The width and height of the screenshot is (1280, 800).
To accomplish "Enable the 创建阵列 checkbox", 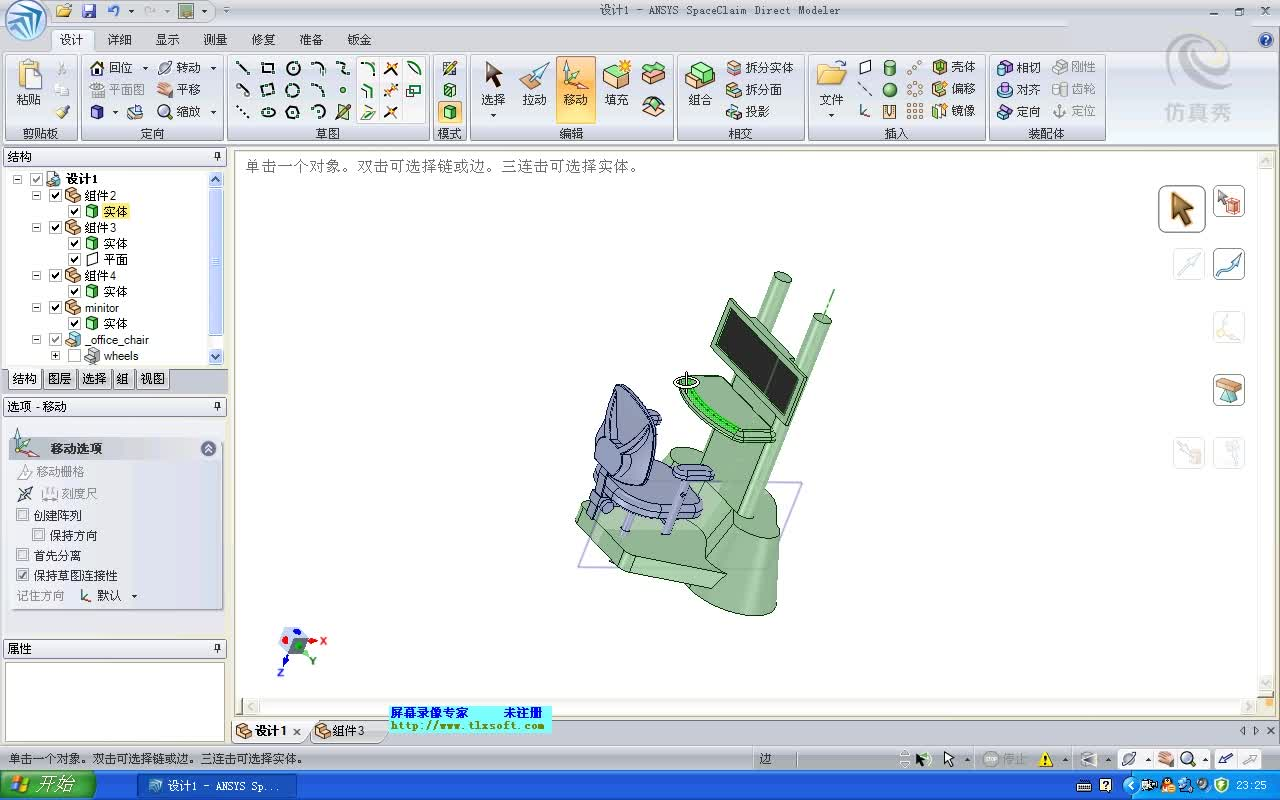I will point(22,514).
